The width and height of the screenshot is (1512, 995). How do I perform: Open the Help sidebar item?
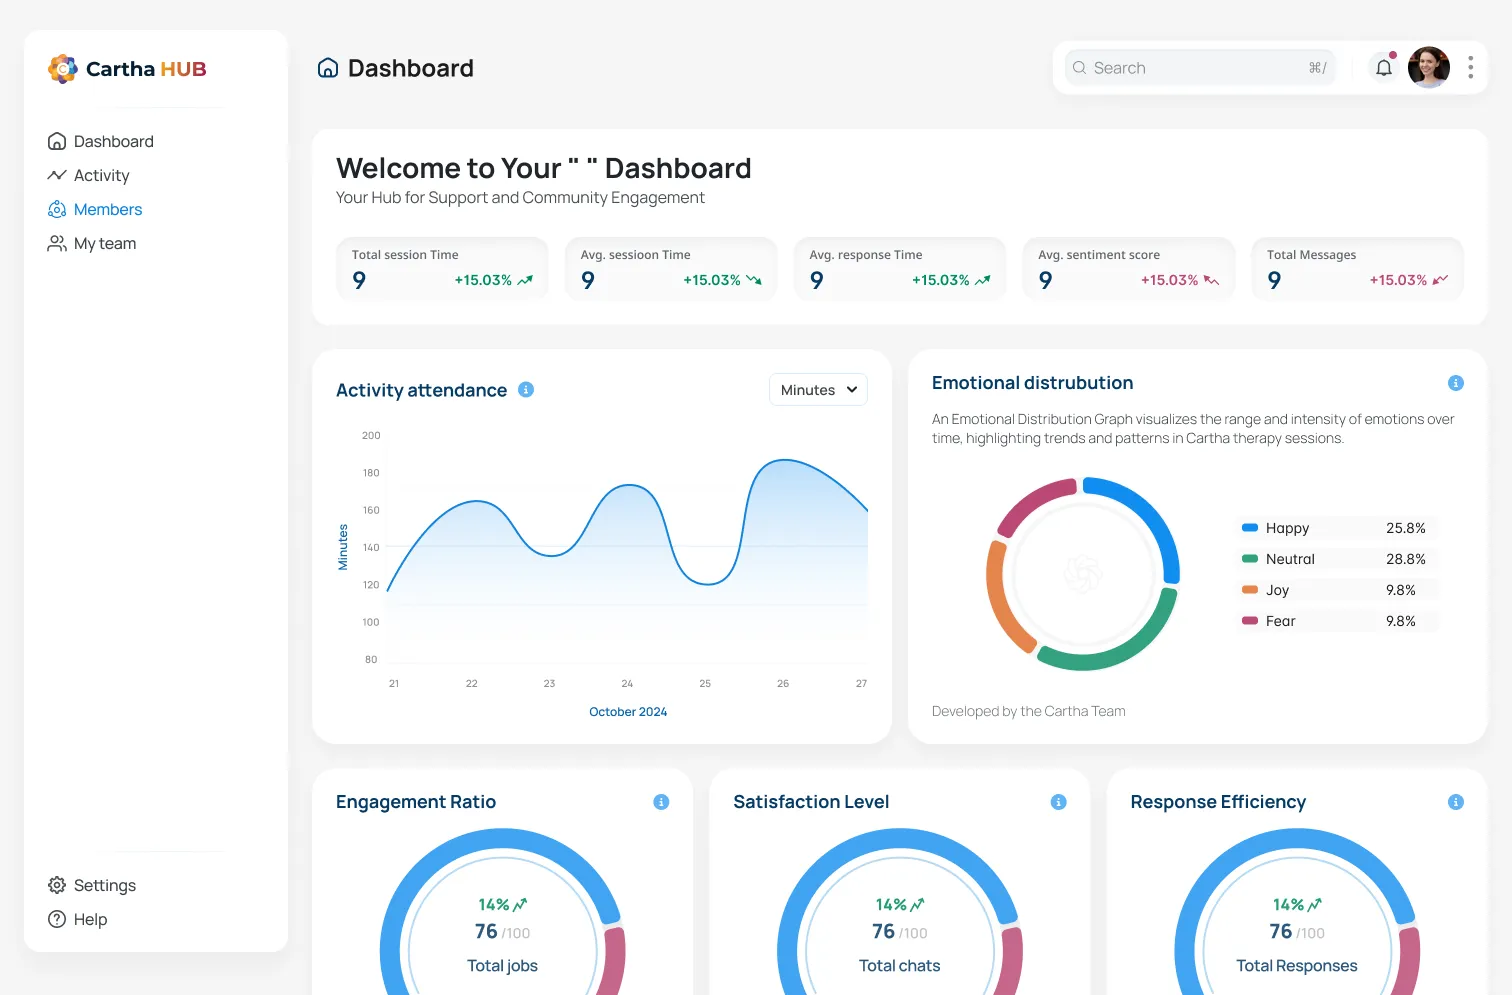tap(78, 920)
